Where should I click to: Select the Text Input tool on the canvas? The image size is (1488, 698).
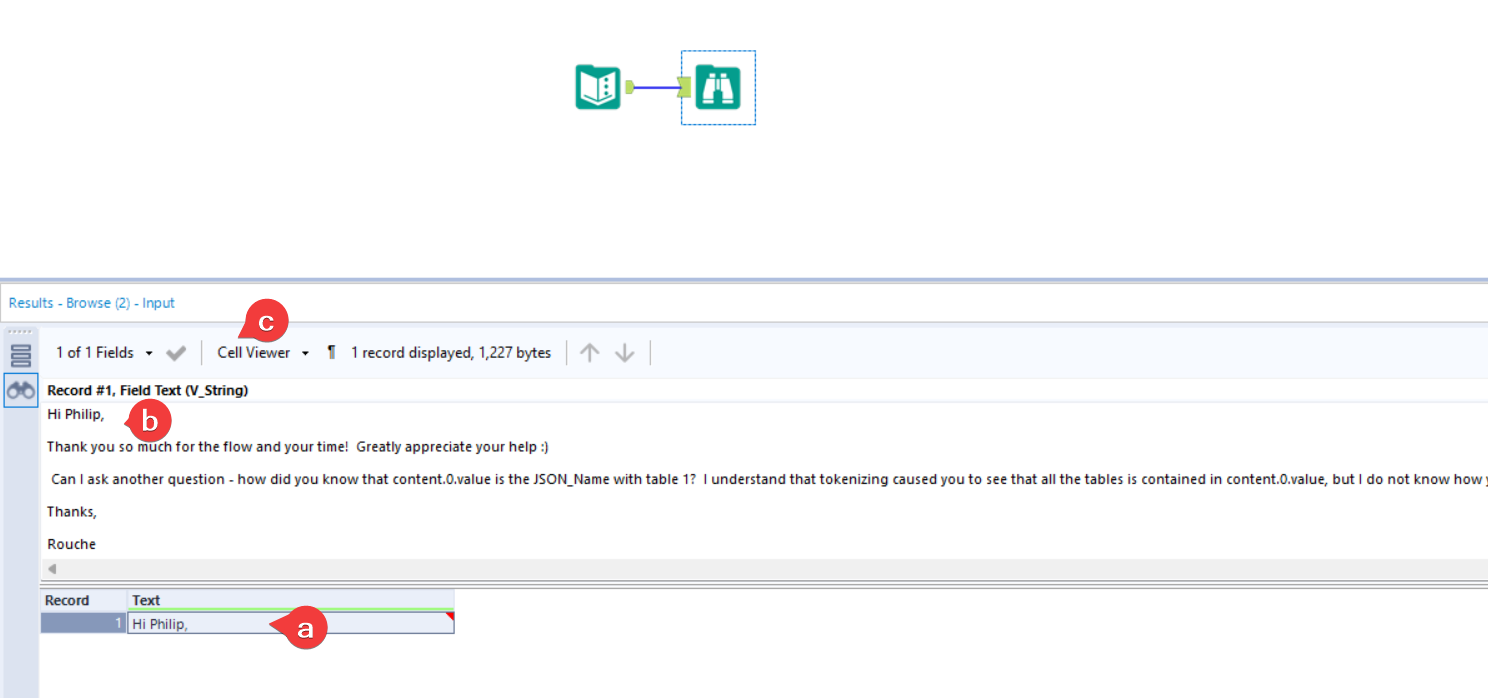[597, 87]
